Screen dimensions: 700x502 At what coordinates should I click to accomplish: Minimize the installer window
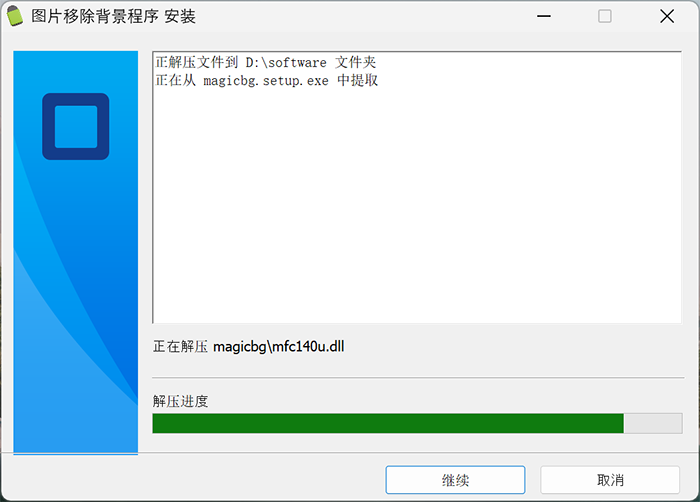point(544,17)
